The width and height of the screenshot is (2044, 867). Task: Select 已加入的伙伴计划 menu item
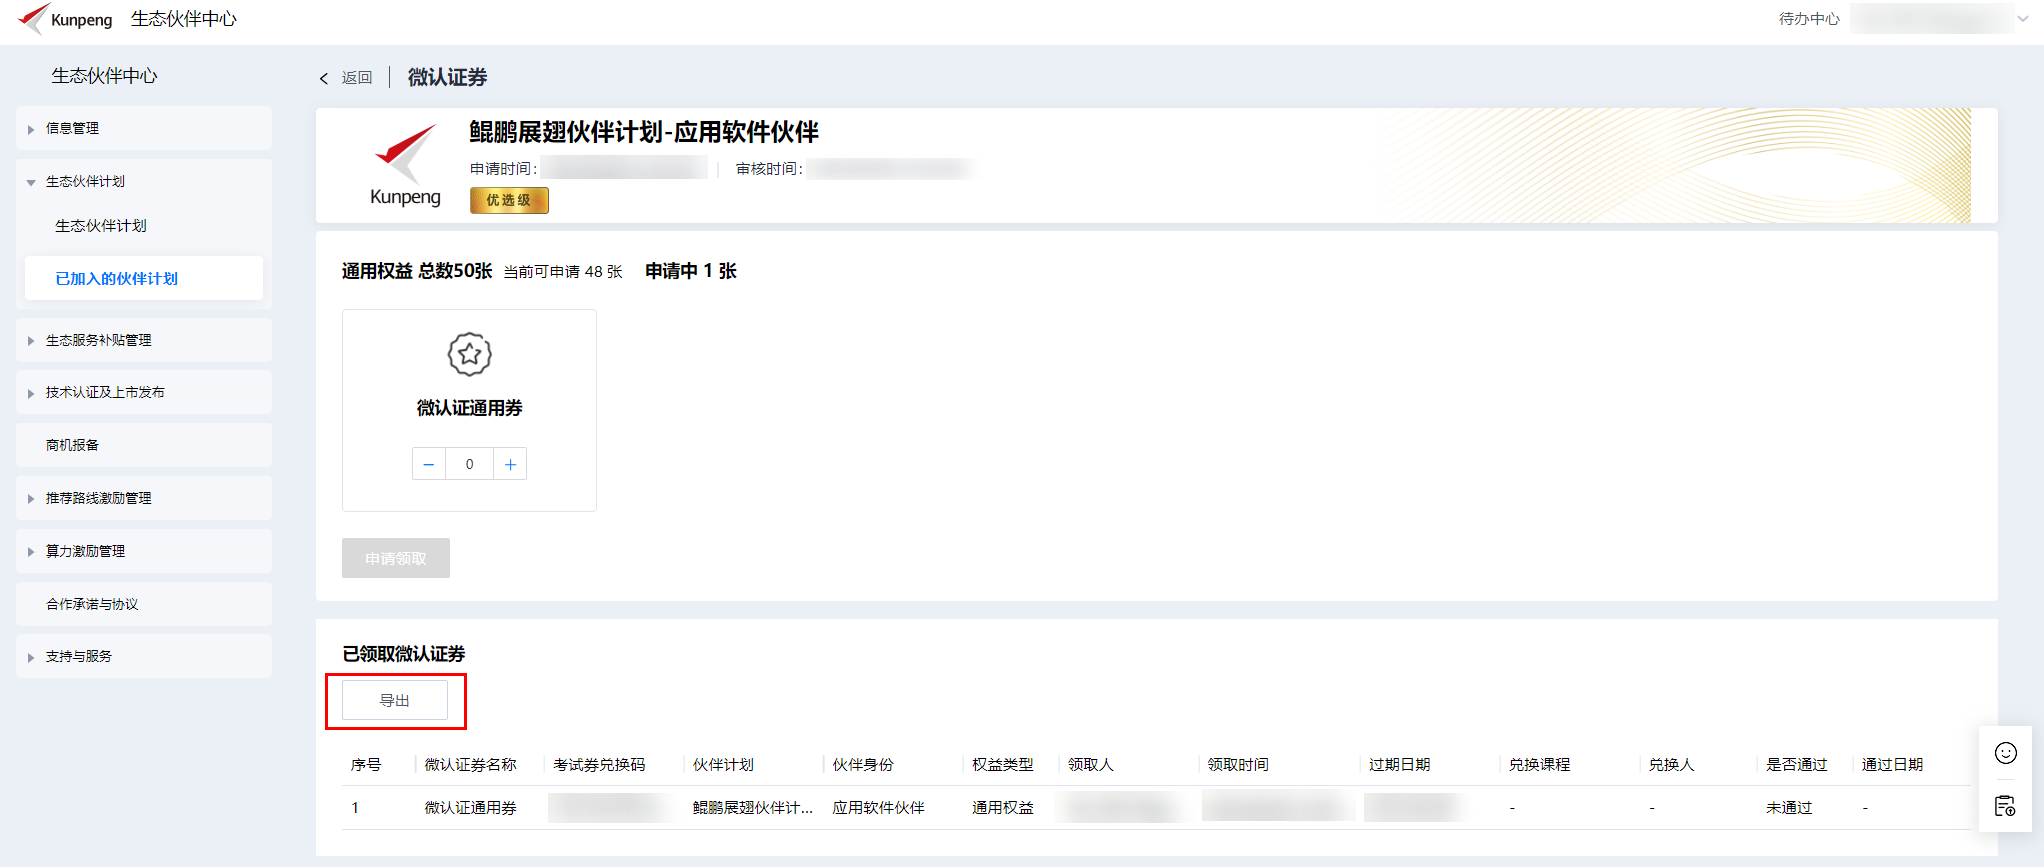click(x=144, y=278)
